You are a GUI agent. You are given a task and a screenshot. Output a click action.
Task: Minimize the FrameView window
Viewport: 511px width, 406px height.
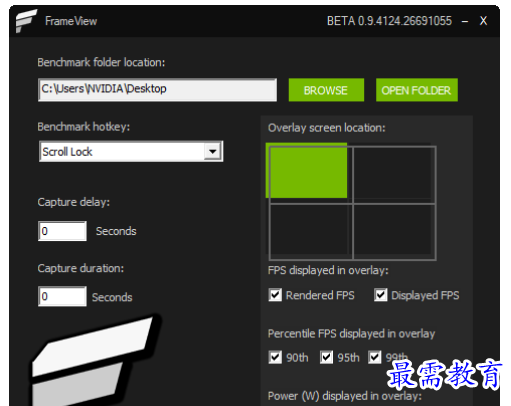465,21
